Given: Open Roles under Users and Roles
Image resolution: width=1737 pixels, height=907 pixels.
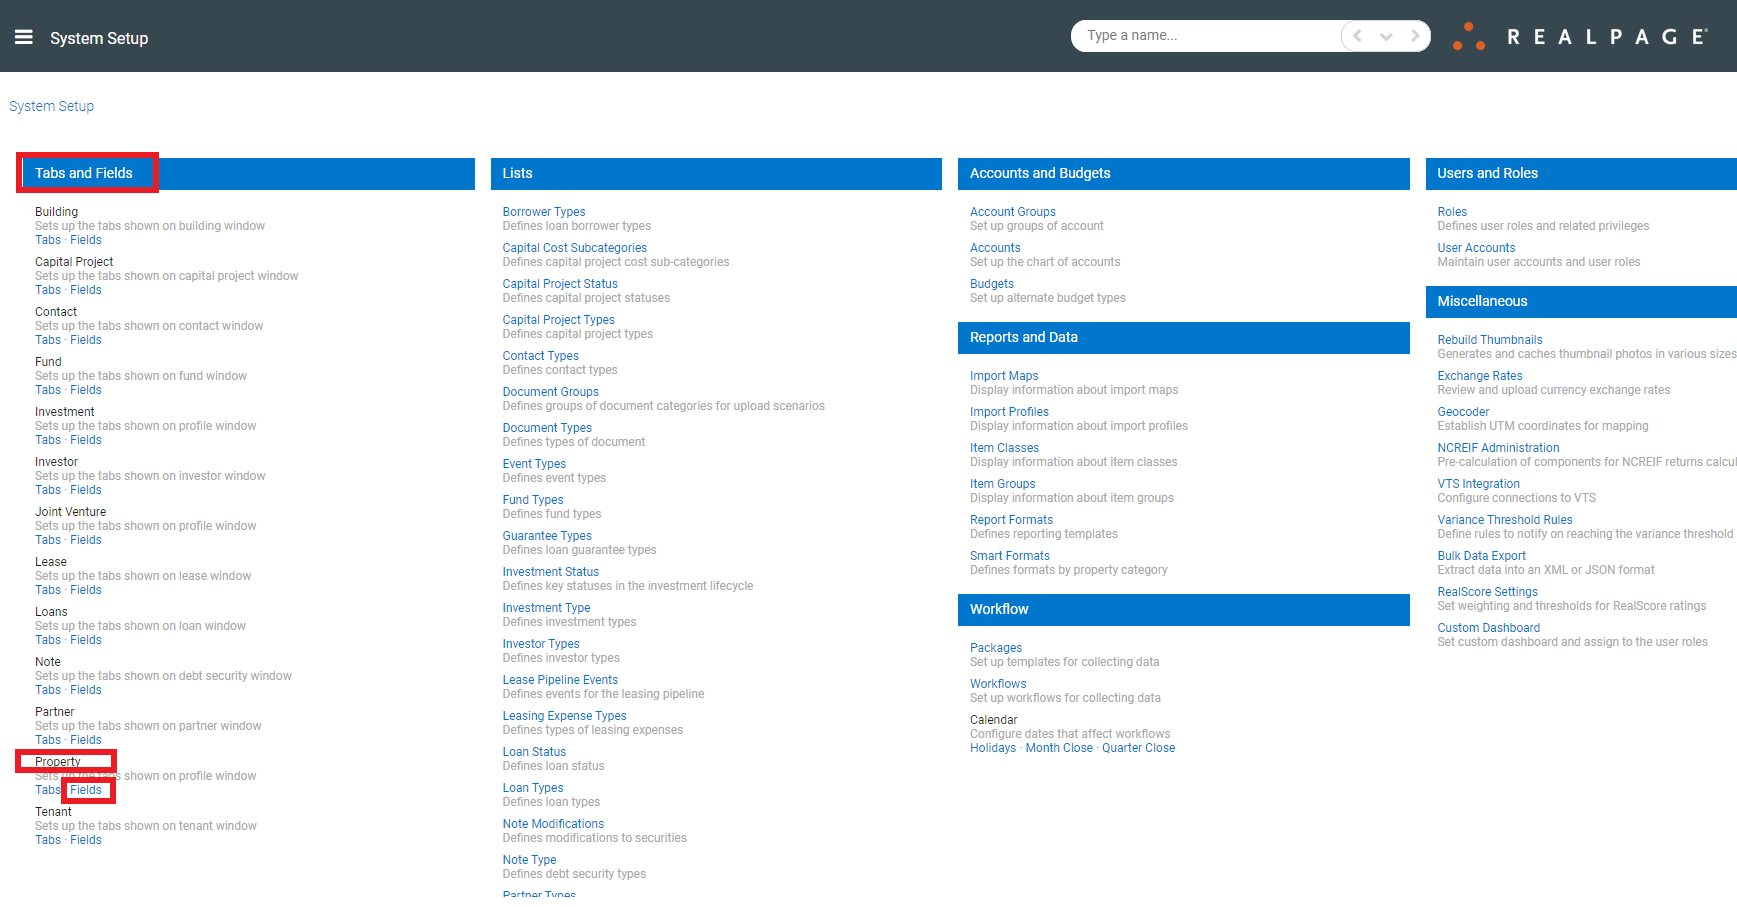Looking at the screenshot, I should tap(1451, 211).
